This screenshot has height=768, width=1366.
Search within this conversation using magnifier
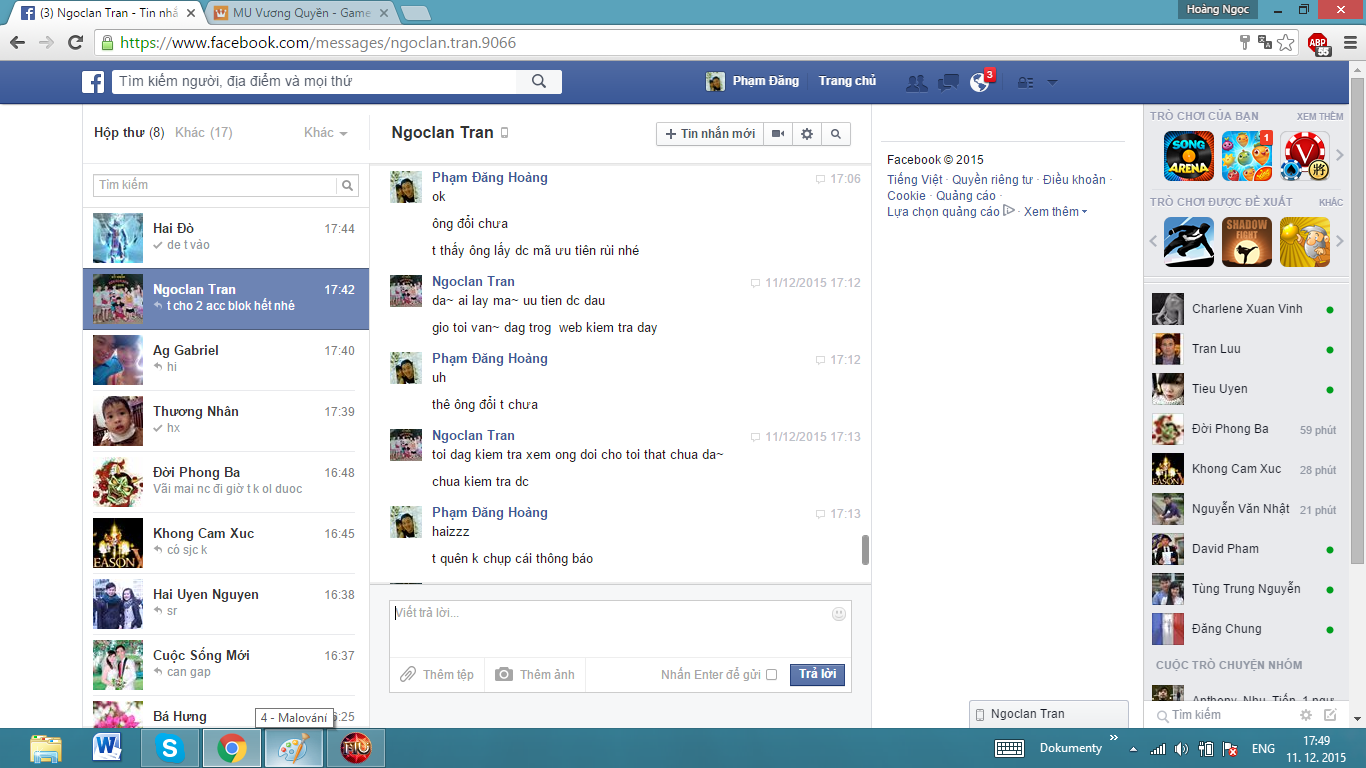(x=836, y=134)
